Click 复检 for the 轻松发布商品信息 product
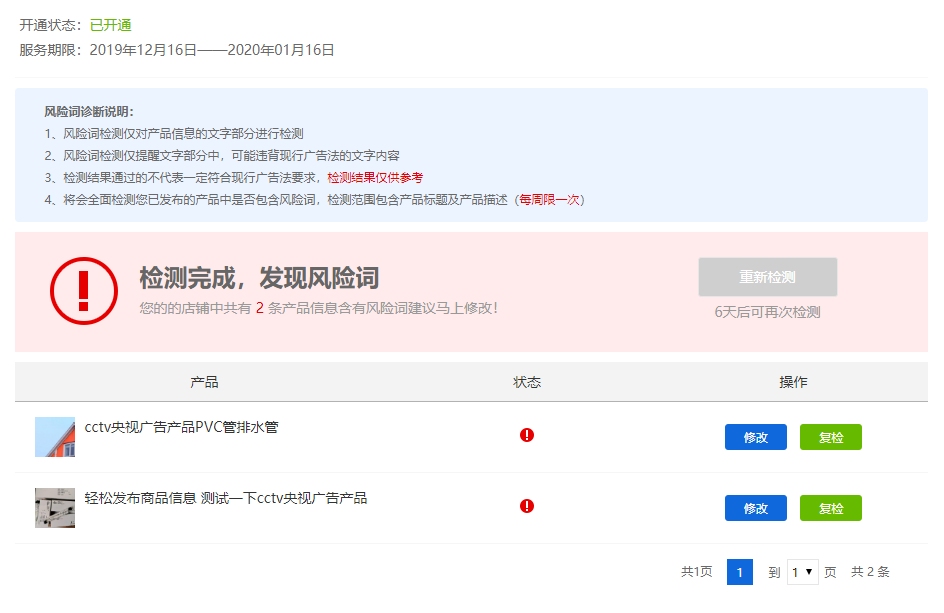The height and width of the screenshot is (613, 944). coord(830,508)
